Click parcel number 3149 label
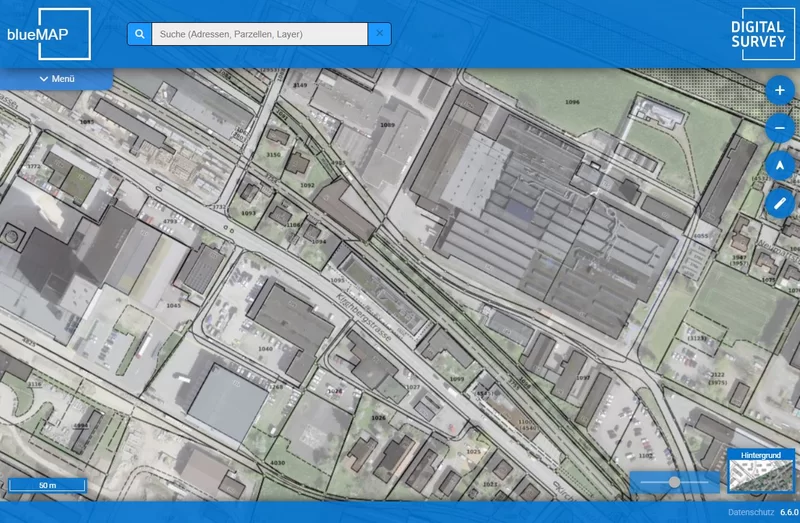The image size is (800, 523). (x=300, y=85)
